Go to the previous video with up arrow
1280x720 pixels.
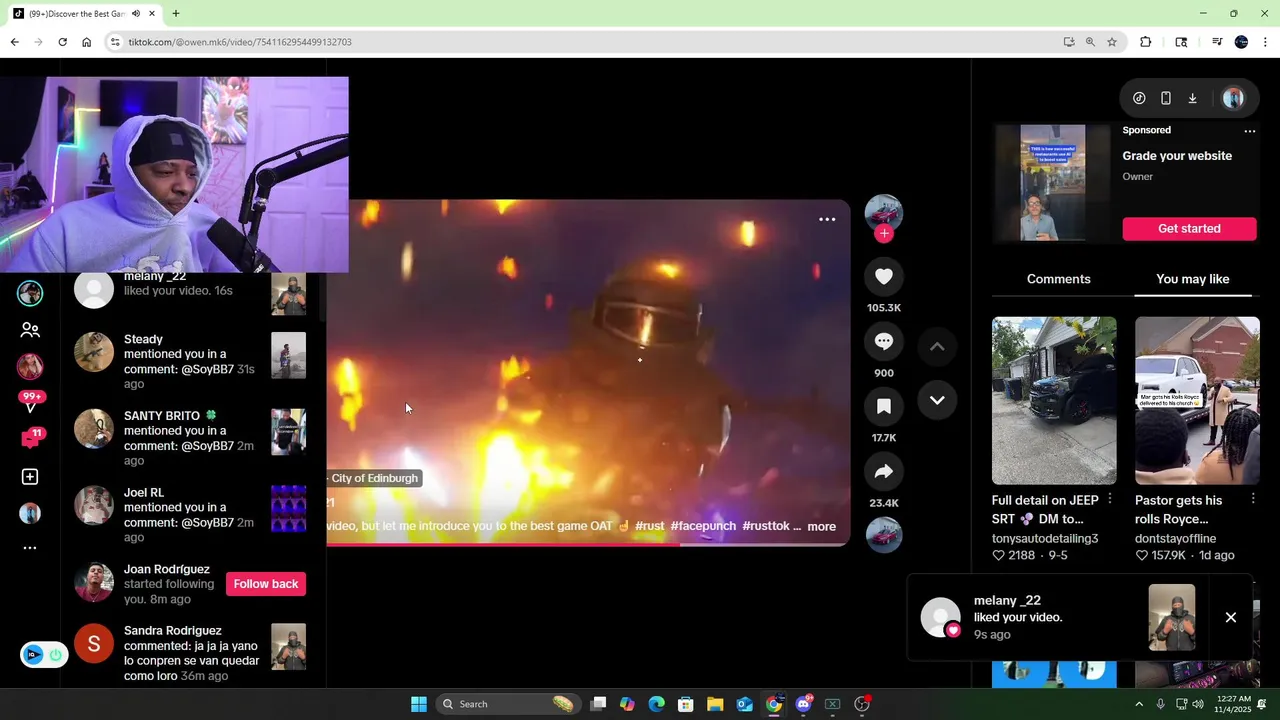pyautogui.click(x=937, y=347)
